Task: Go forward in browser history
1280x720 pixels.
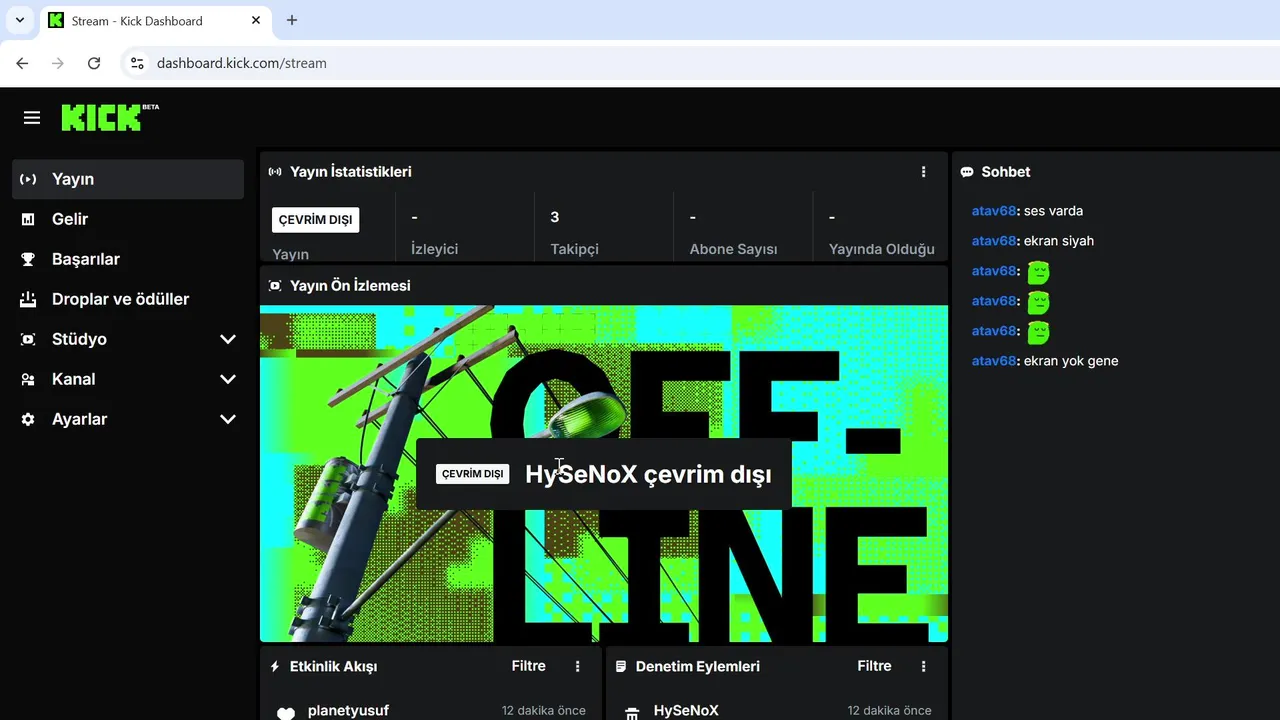Action: 58,63
